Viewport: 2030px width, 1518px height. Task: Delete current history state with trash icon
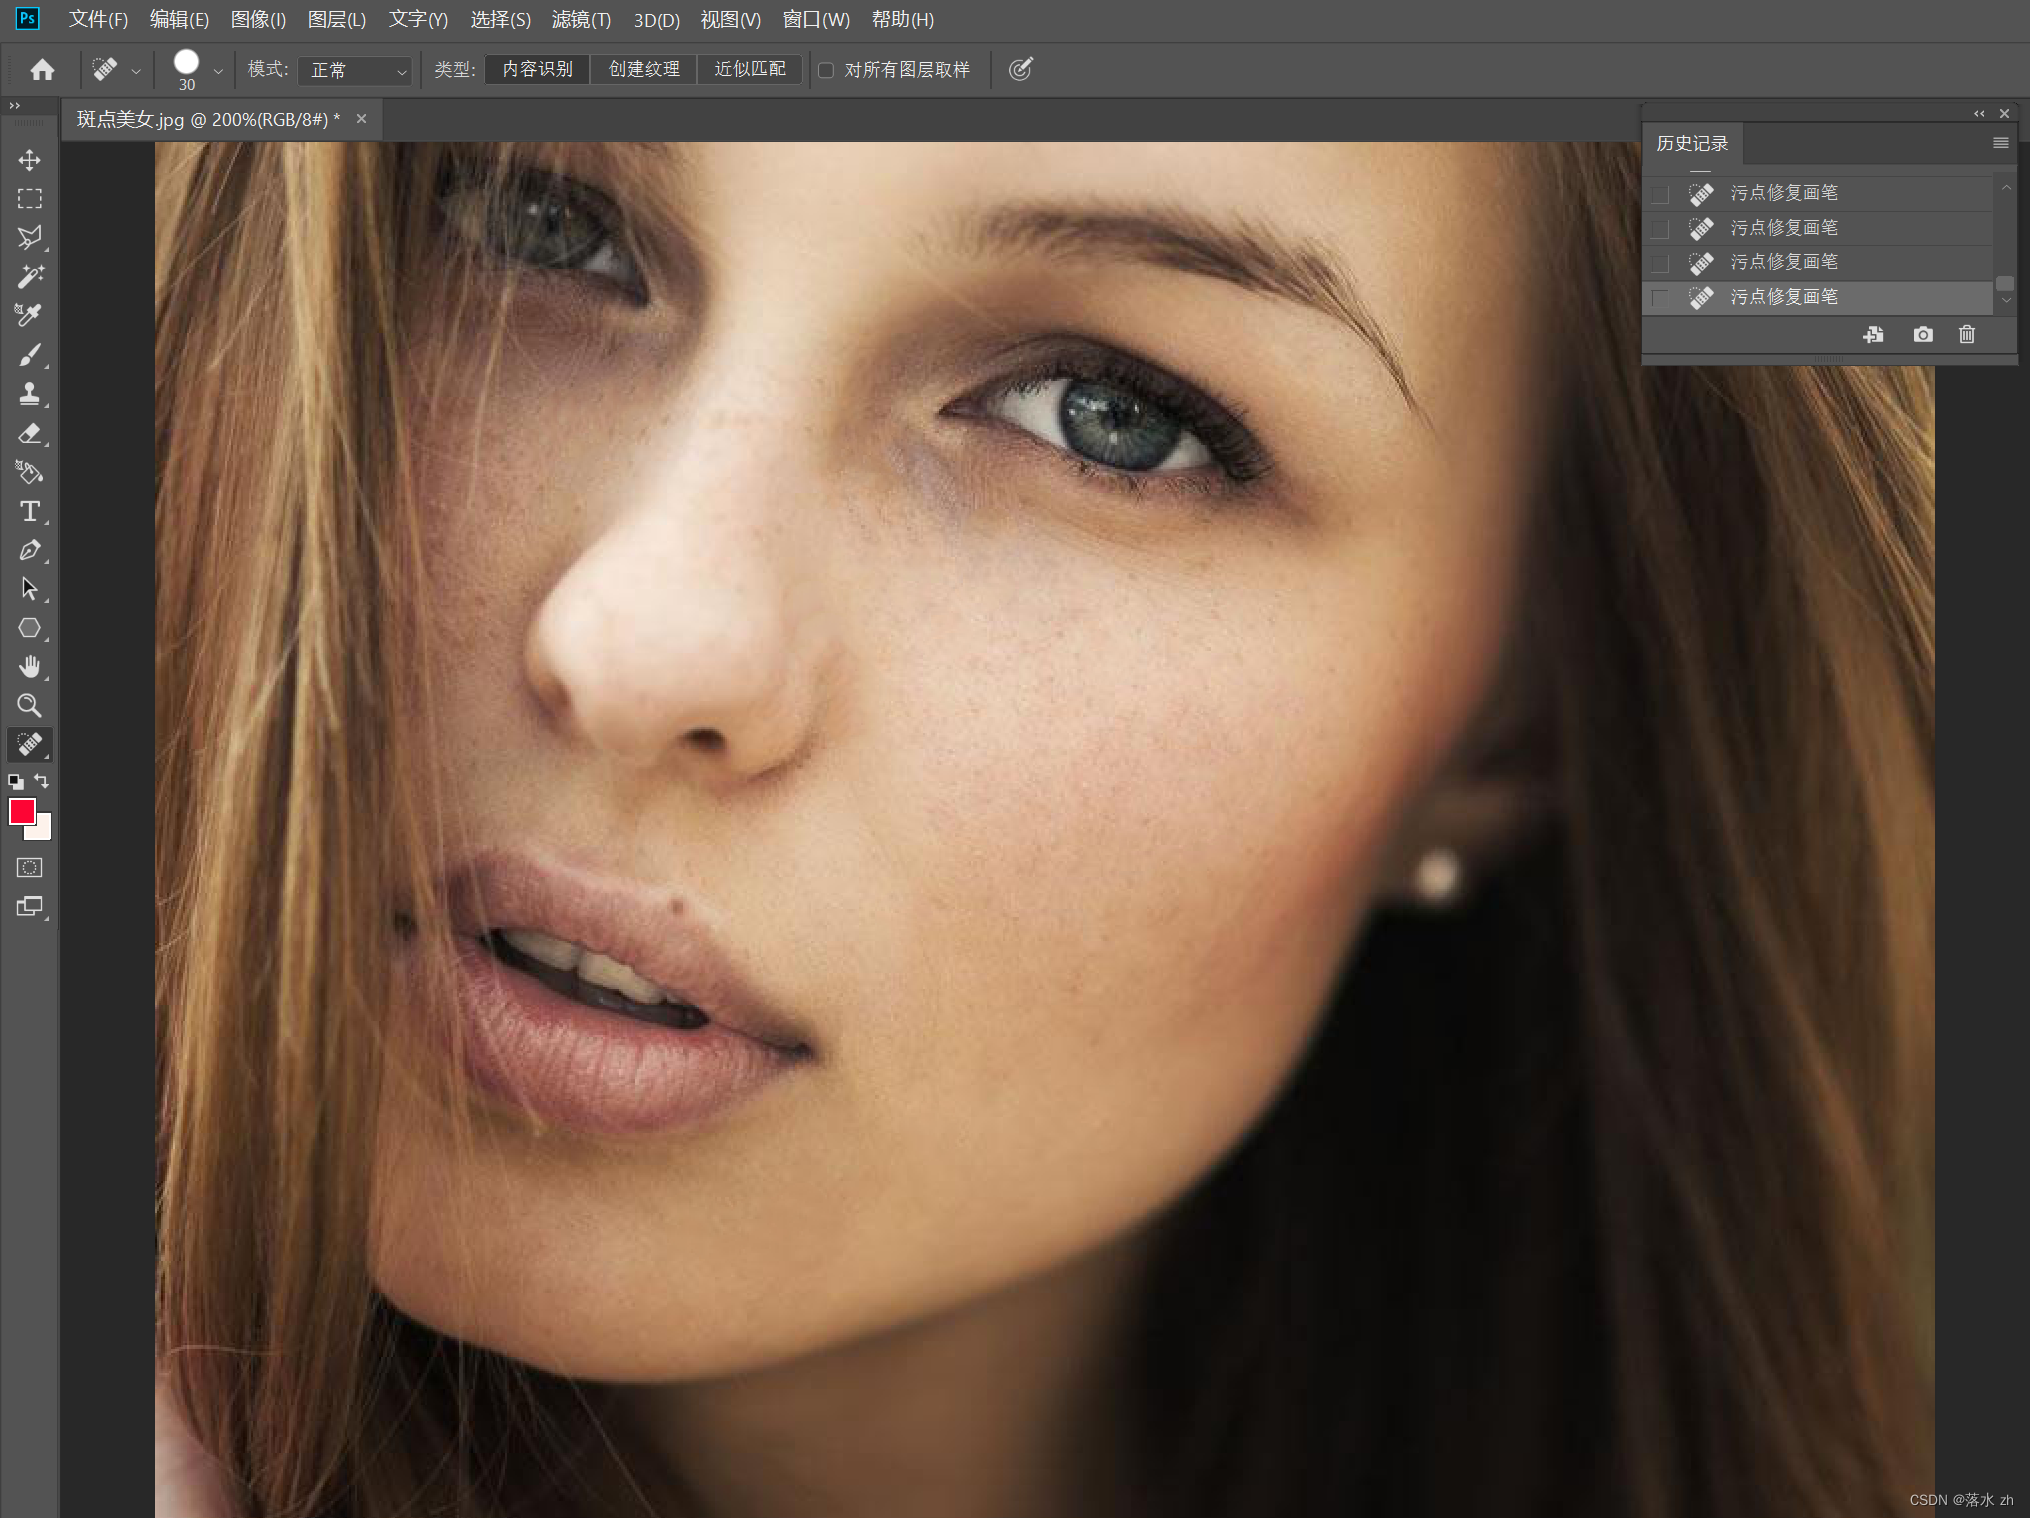click(x=1966, y=335)
